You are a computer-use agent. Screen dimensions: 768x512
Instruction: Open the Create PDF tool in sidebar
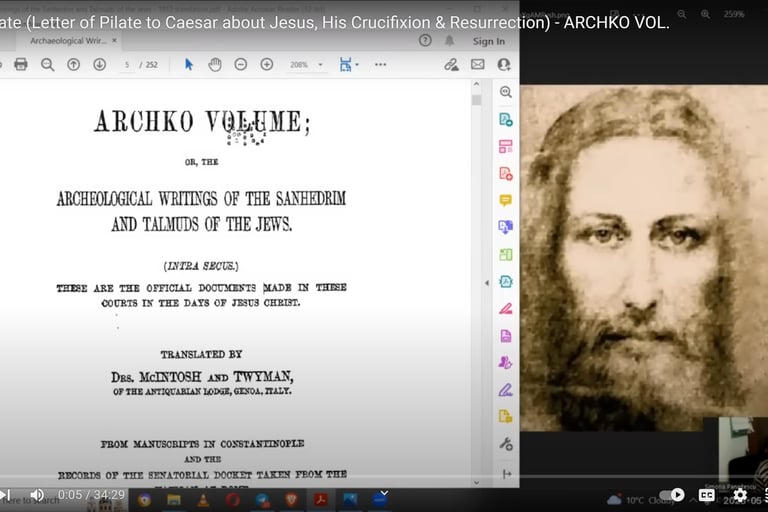(x=505, y=173)
